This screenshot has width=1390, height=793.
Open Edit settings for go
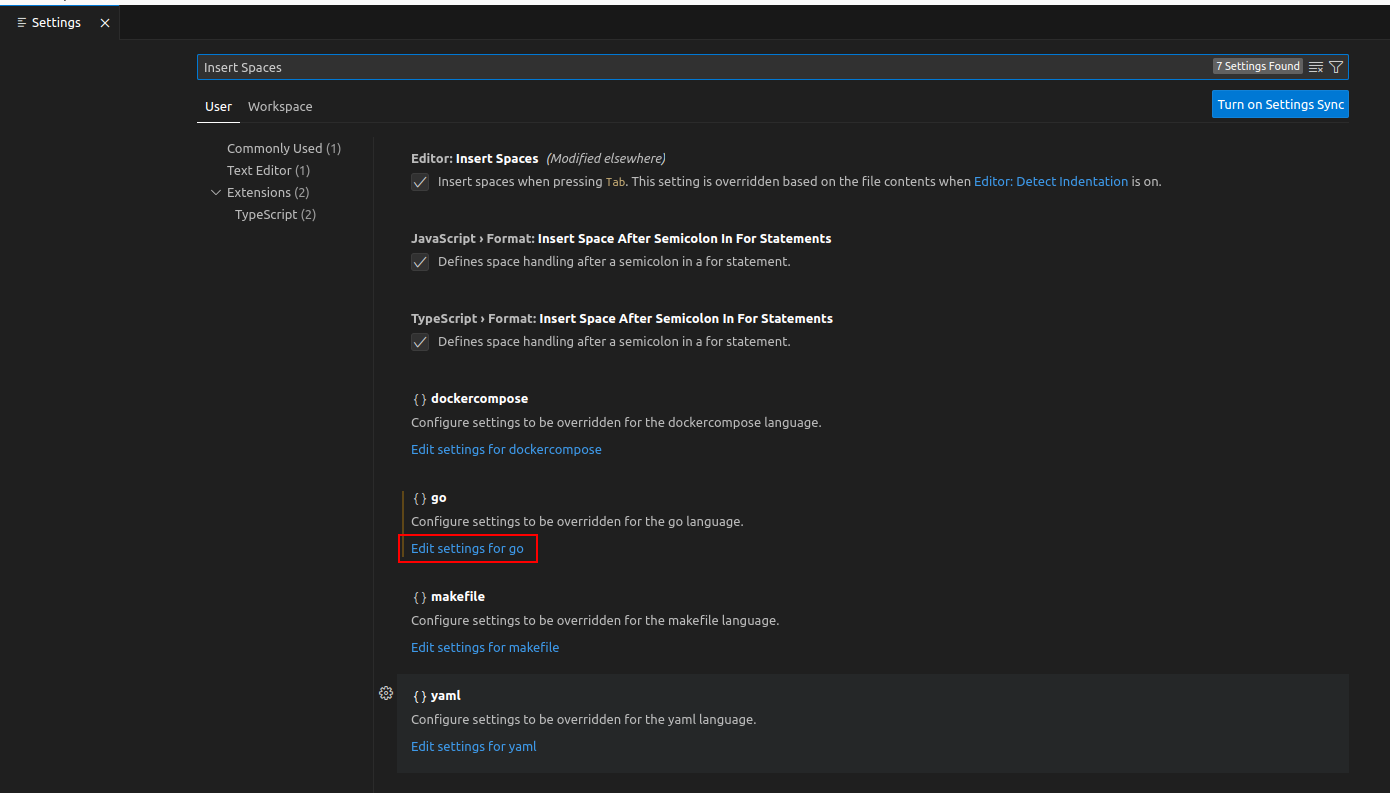click(x=467, y=548)
